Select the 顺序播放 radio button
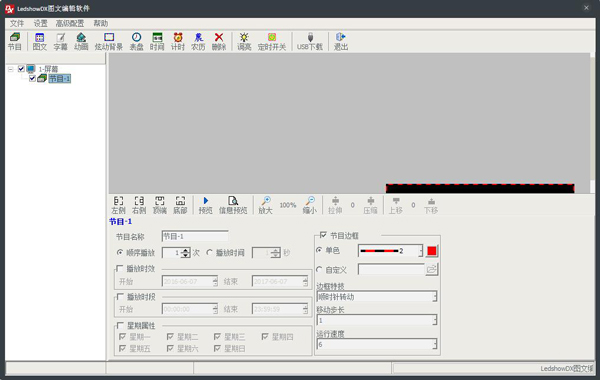 [120, 253]
